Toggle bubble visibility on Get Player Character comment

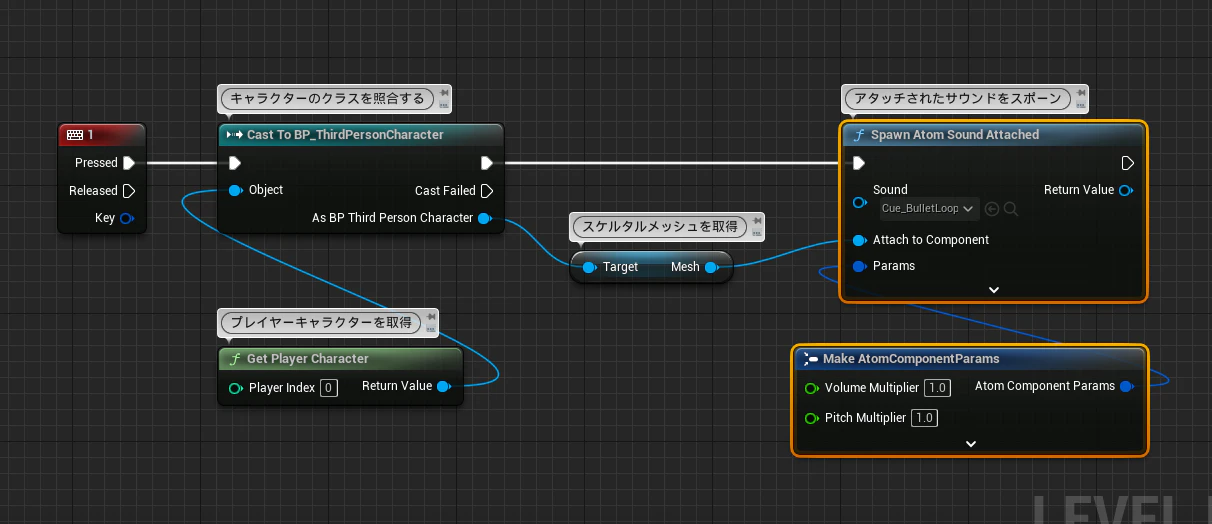(x=431, y=327)
